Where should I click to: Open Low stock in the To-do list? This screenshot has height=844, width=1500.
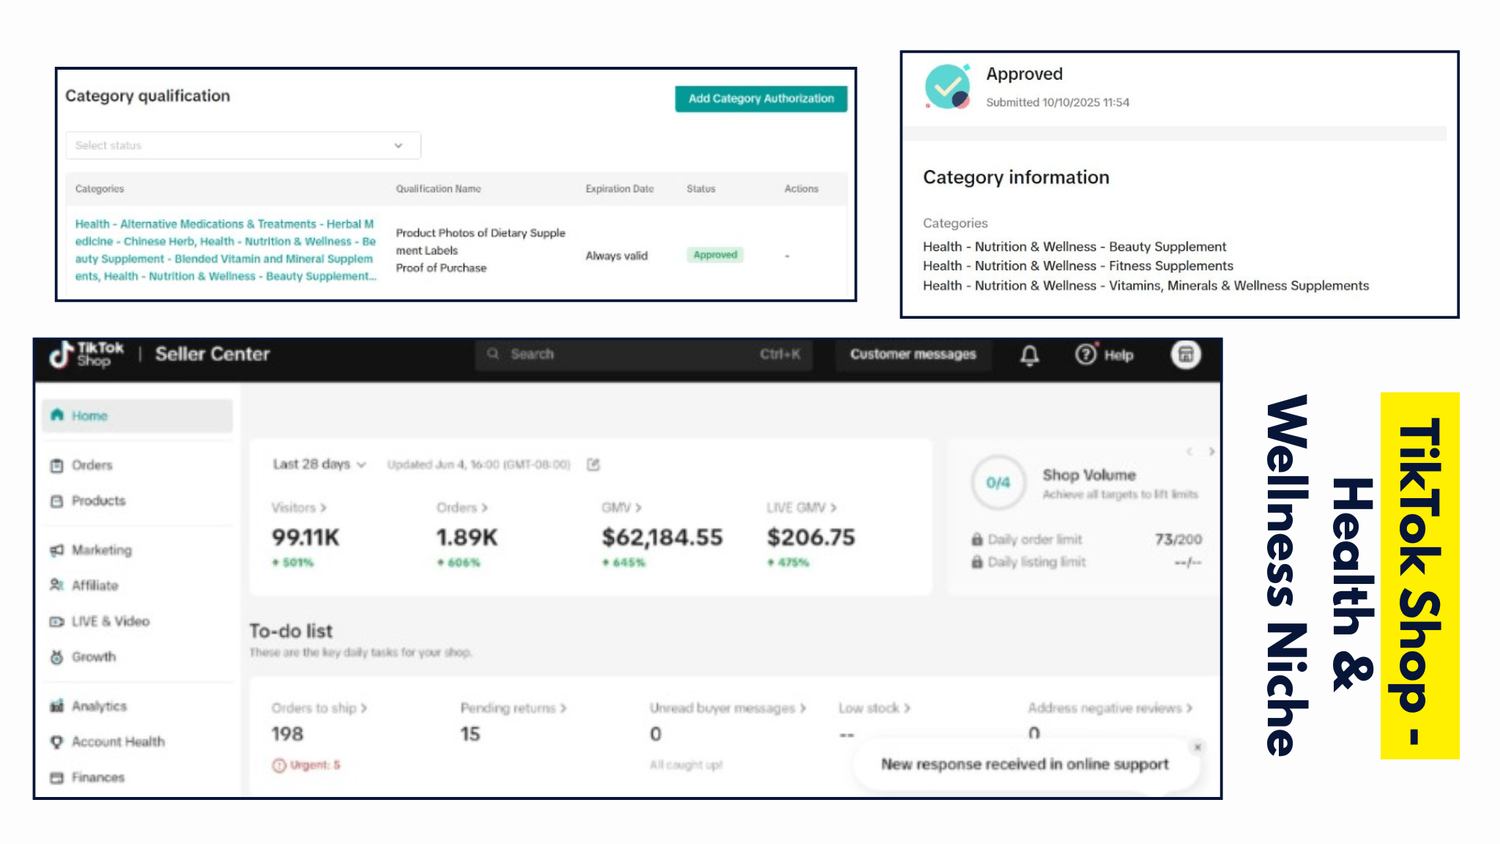coord(874,708)
